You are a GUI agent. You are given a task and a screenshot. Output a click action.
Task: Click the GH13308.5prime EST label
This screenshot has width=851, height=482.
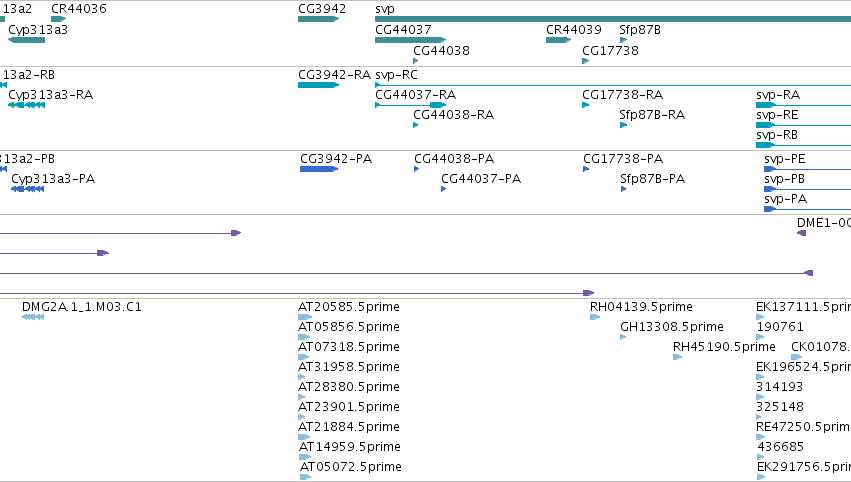pyautogui.click(x=672, y=327)
